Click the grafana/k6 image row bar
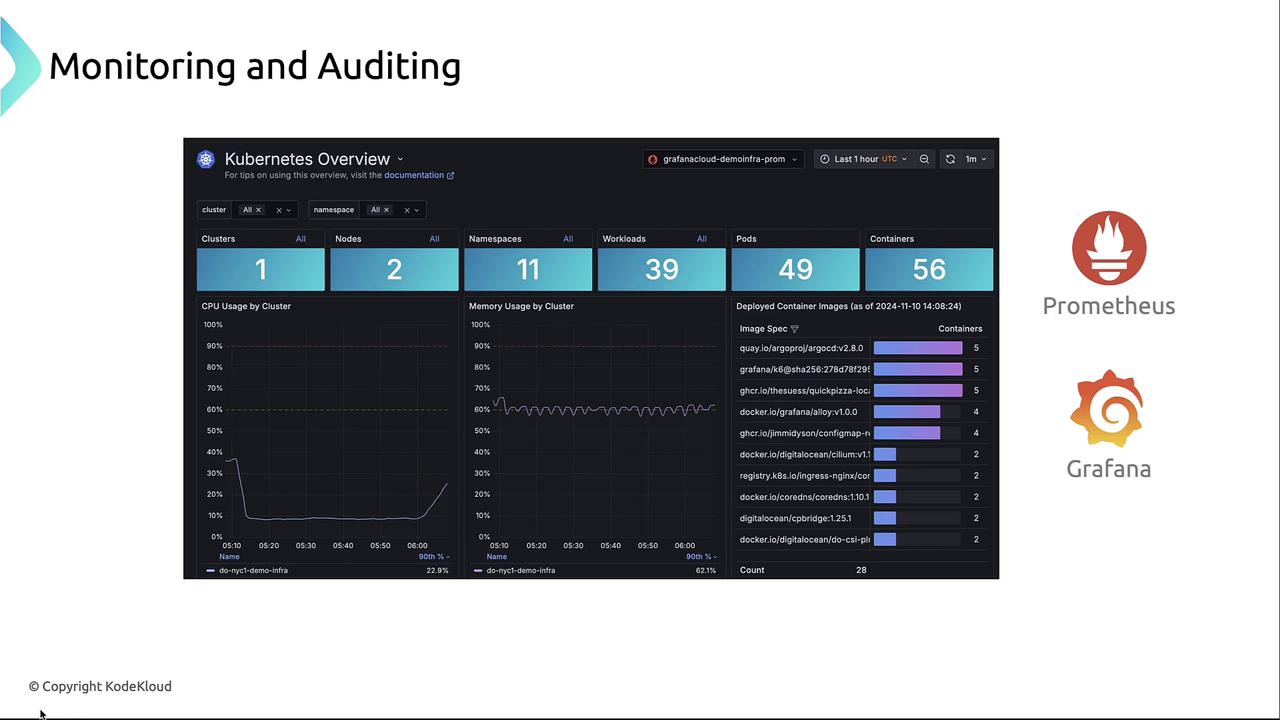The width and height of the screenshot is (1280, 720). pyautogui.click(x=918, y=369)
